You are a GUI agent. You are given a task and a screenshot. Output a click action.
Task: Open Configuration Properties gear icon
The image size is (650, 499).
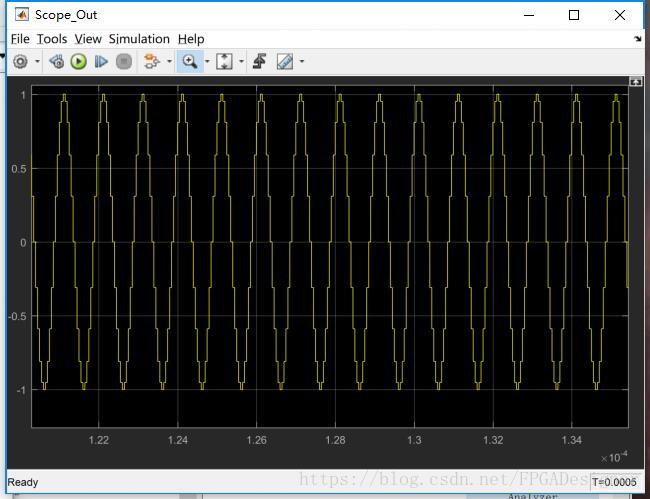click(20, 62)
